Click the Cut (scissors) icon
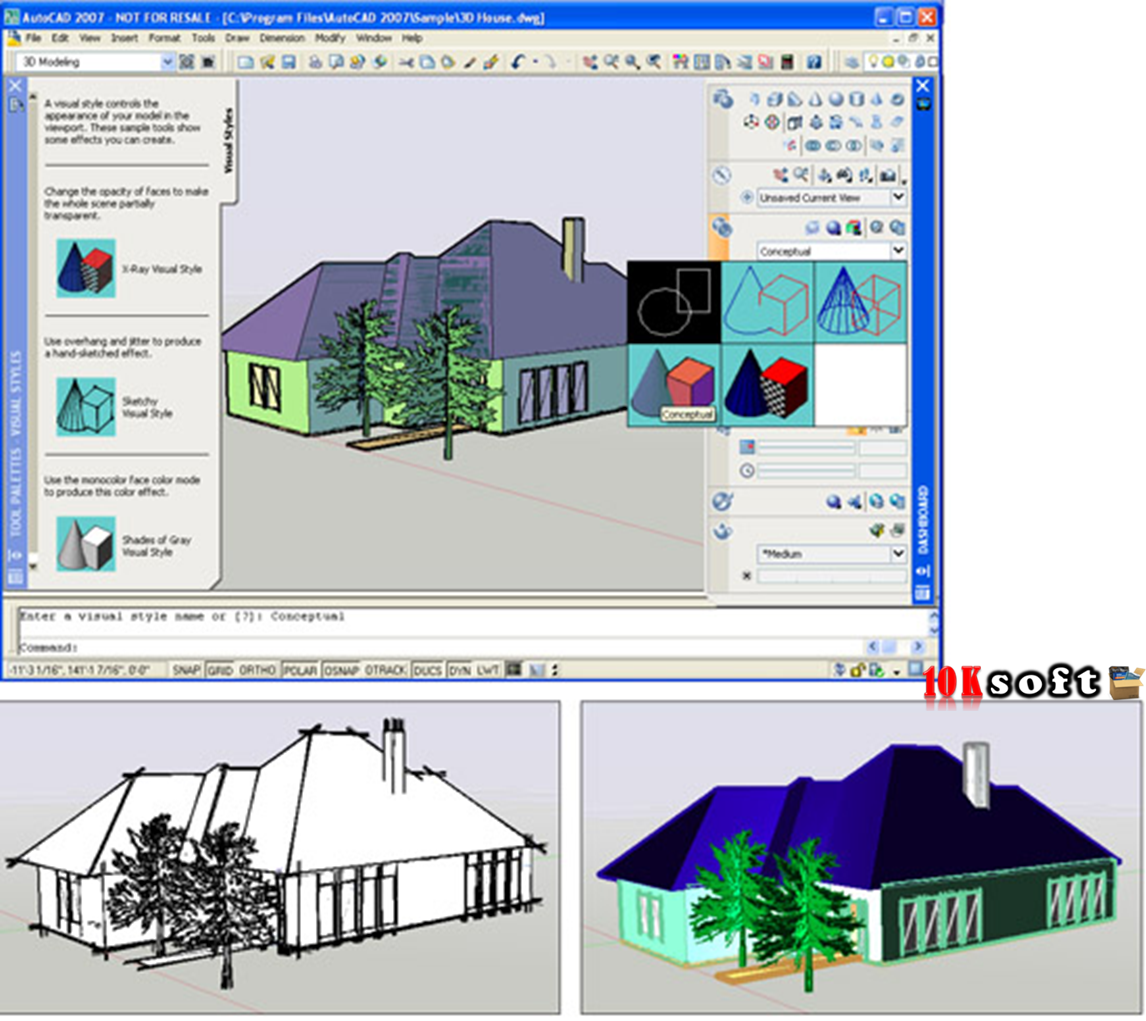 [x=406, y=62]
